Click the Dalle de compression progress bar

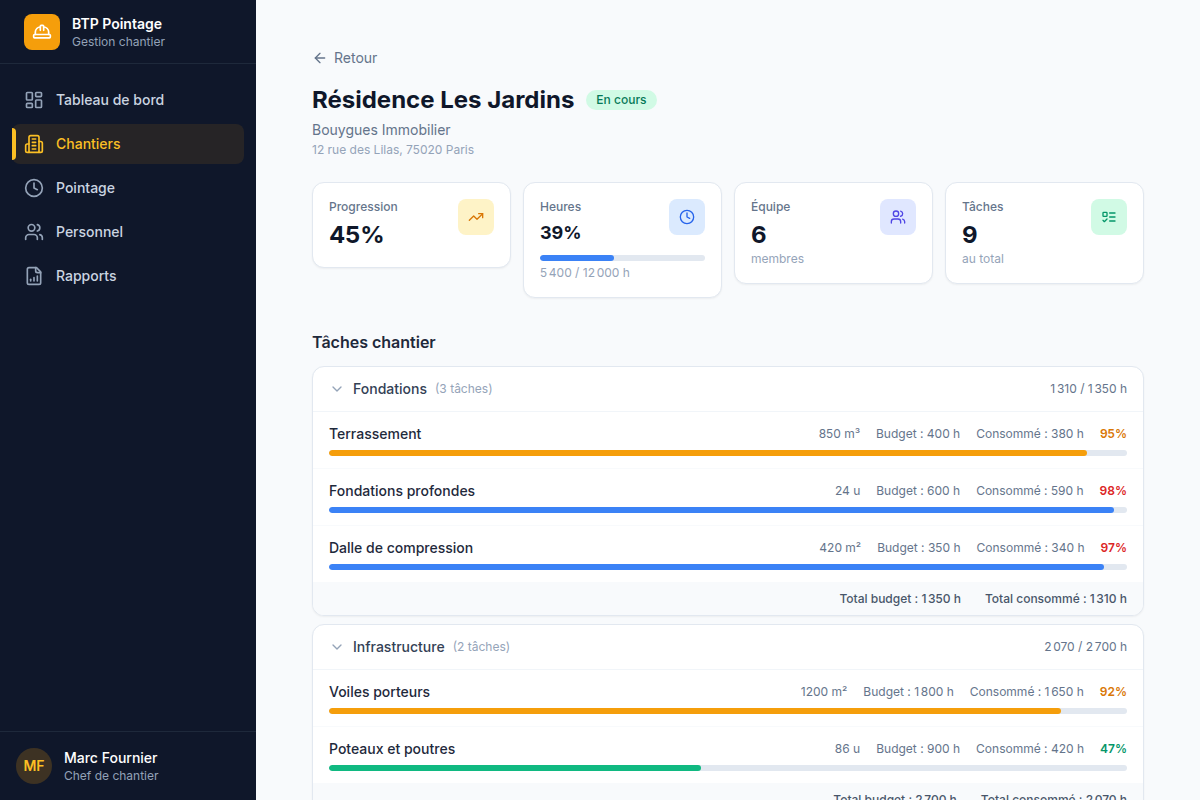coord(728,567)
